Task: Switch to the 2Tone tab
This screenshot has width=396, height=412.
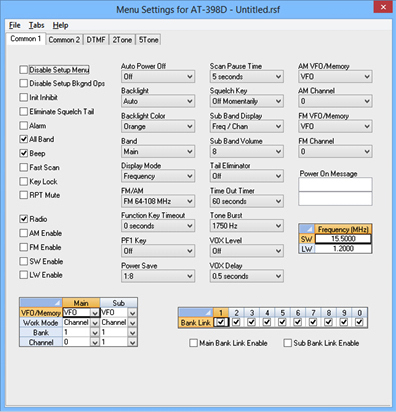Action: click(122, 40)
